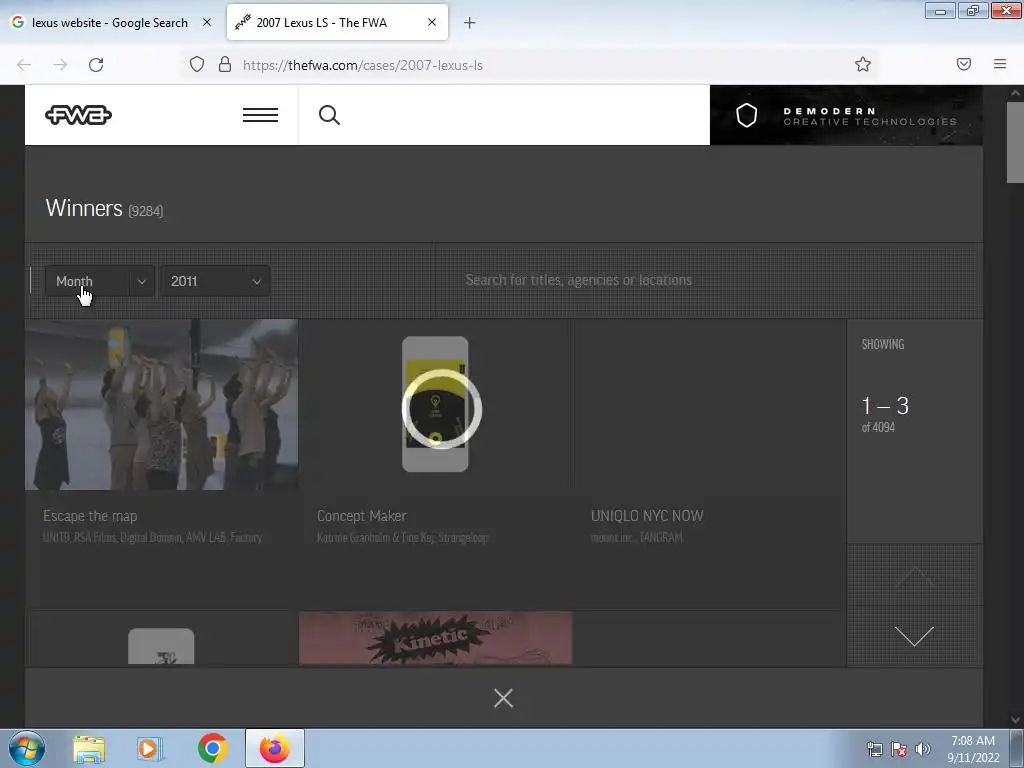The image size is (1024, 768).
Task: Click the Save to Pocket icon
Action: click(964, 64)
